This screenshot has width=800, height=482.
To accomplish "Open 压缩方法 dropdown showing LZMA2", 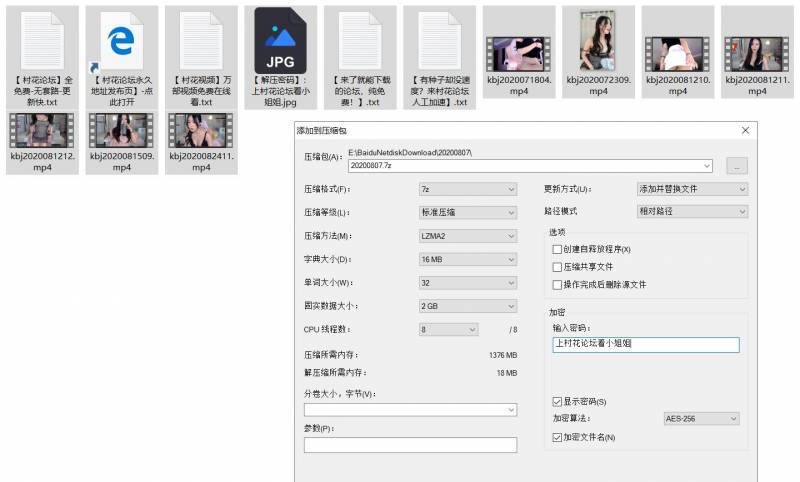I will (468, 236).
